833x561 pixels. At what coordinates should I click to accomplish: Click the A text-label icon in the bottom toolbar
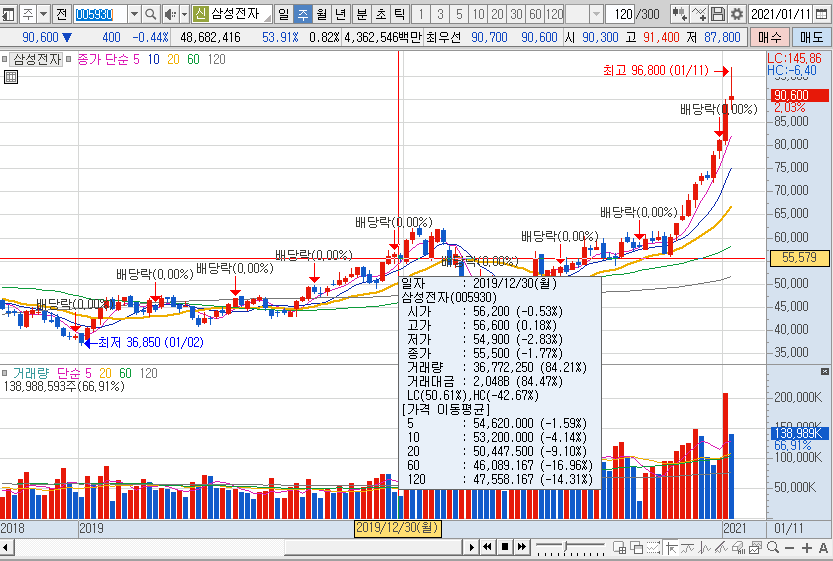tap(823, 548)
